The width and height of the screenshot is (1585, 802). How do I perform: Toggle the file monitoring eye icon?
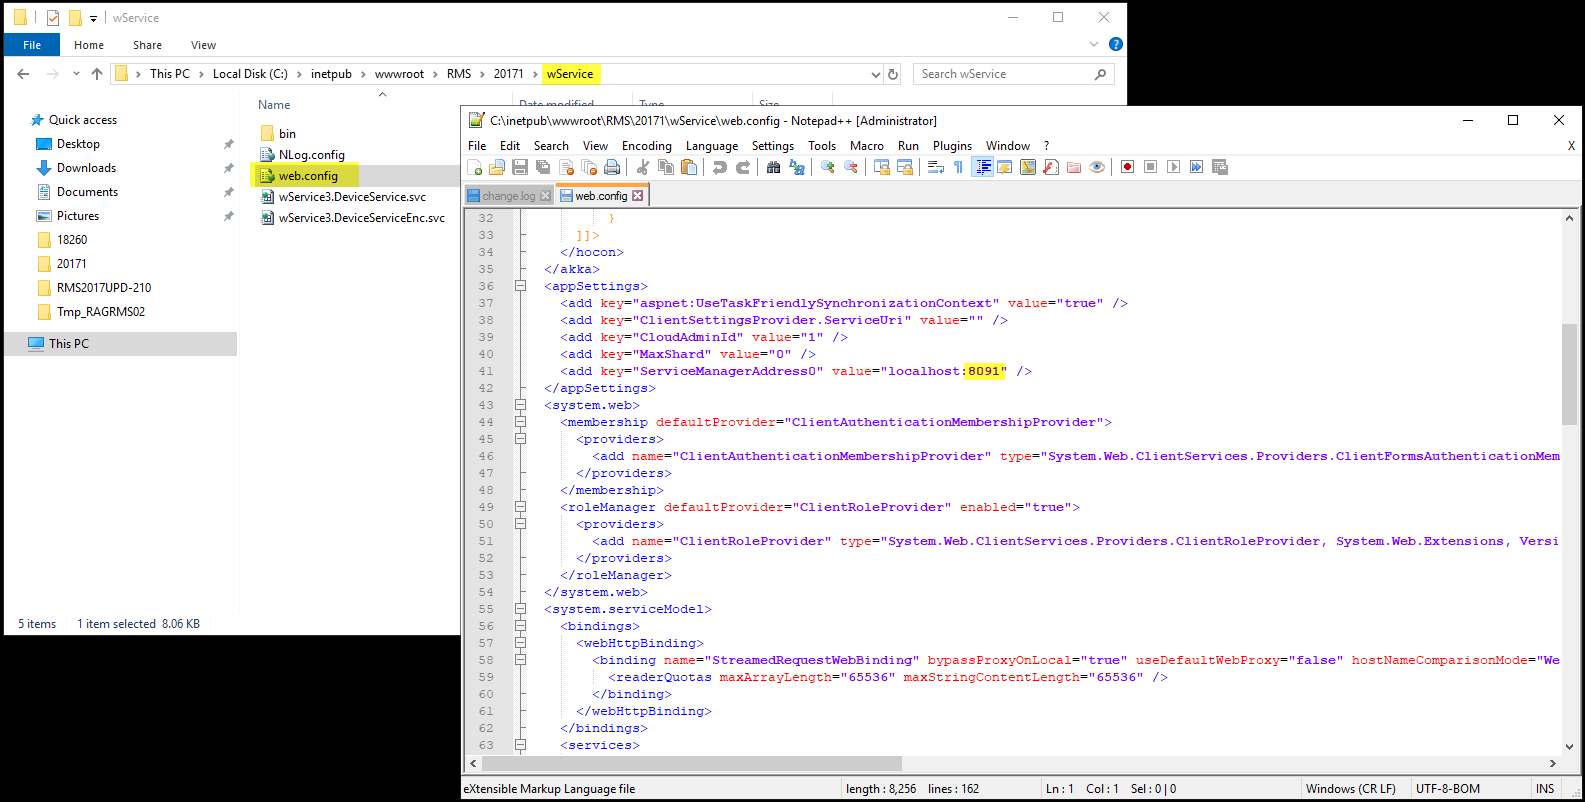click(1097, 167)
